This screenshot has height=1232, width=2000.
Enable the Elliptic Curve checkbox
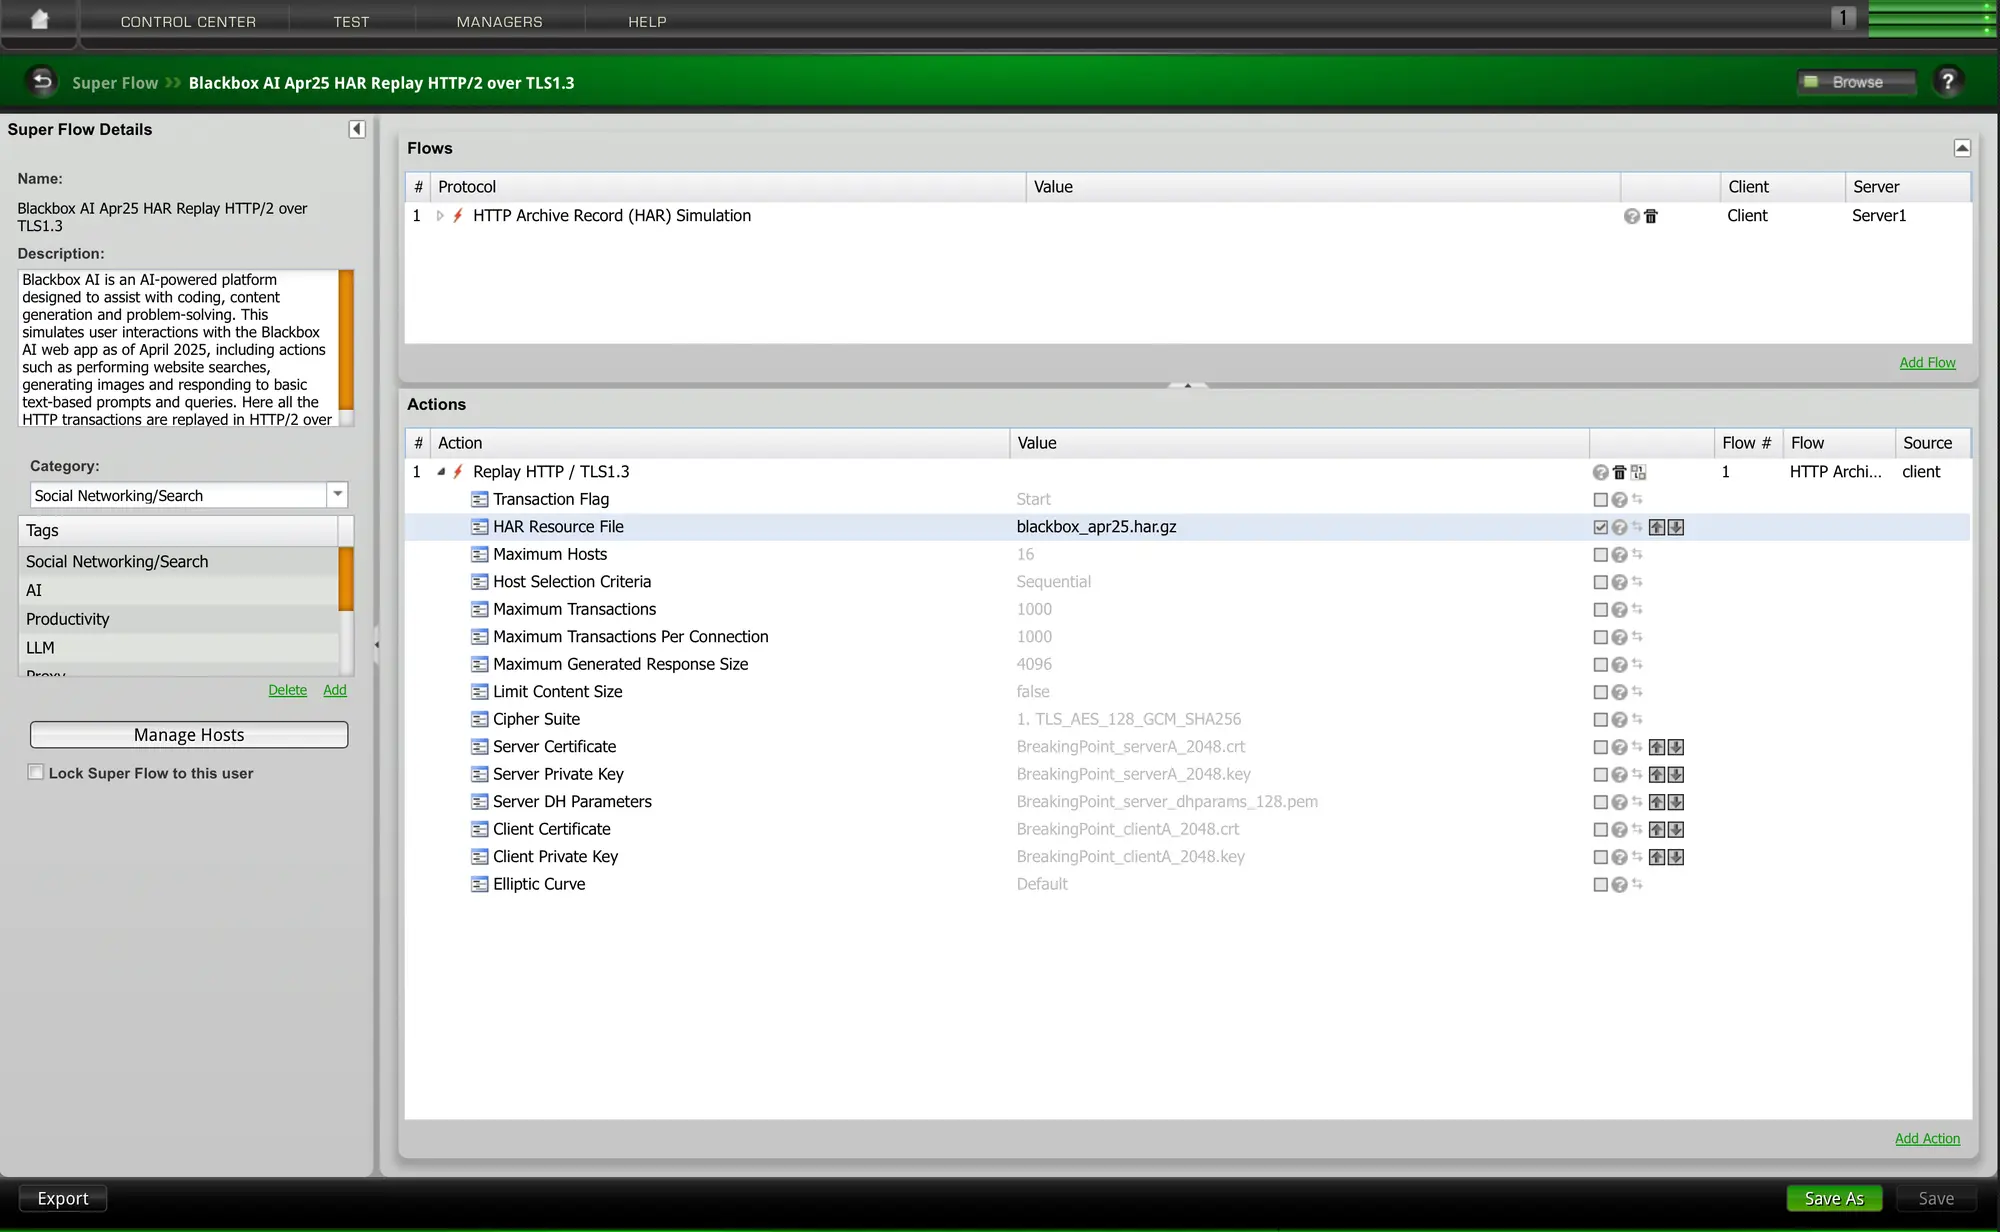coord(1600,884)
